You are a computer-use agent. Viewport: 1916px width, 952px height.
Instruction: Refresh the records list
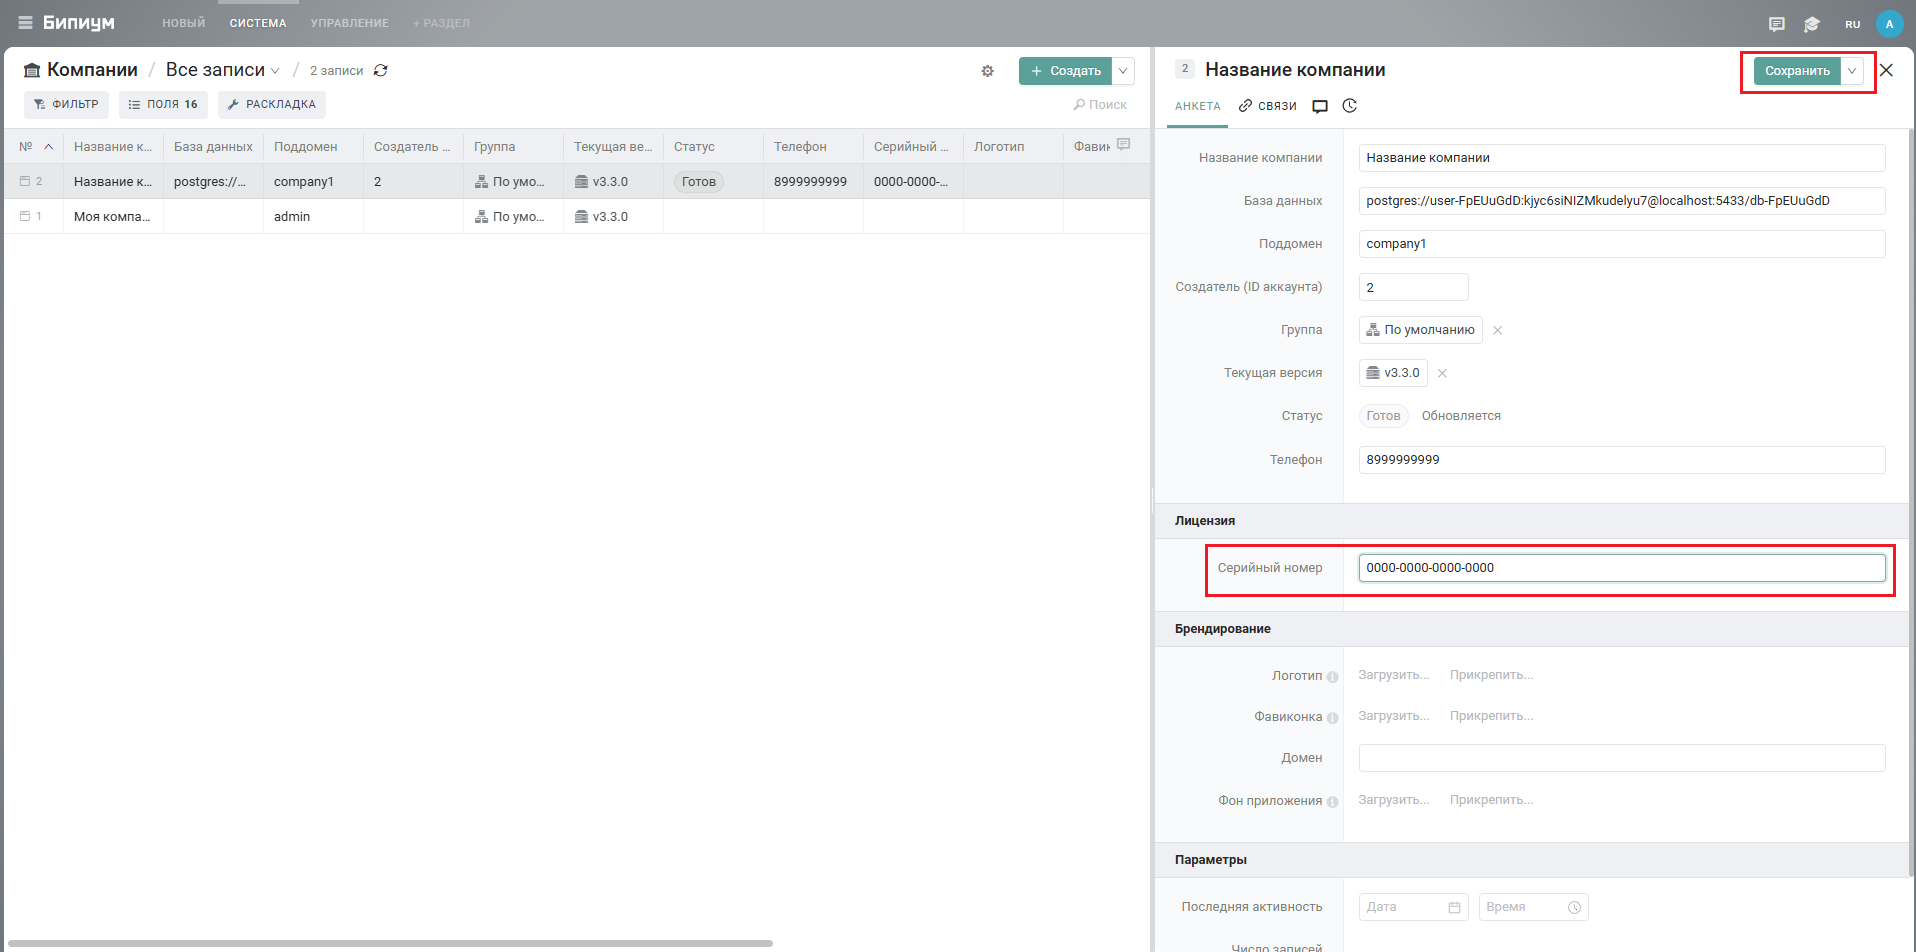point(381,70)
